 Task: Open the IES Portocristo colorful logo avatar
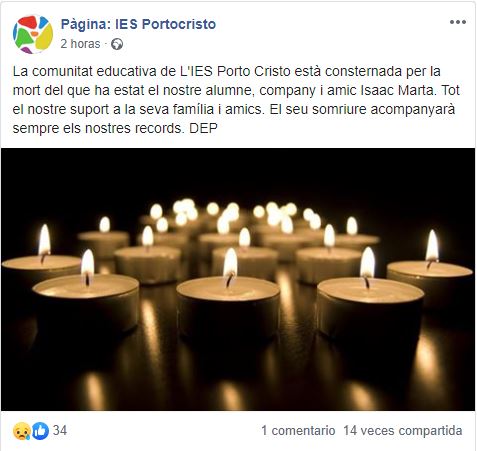click(33, 34)
